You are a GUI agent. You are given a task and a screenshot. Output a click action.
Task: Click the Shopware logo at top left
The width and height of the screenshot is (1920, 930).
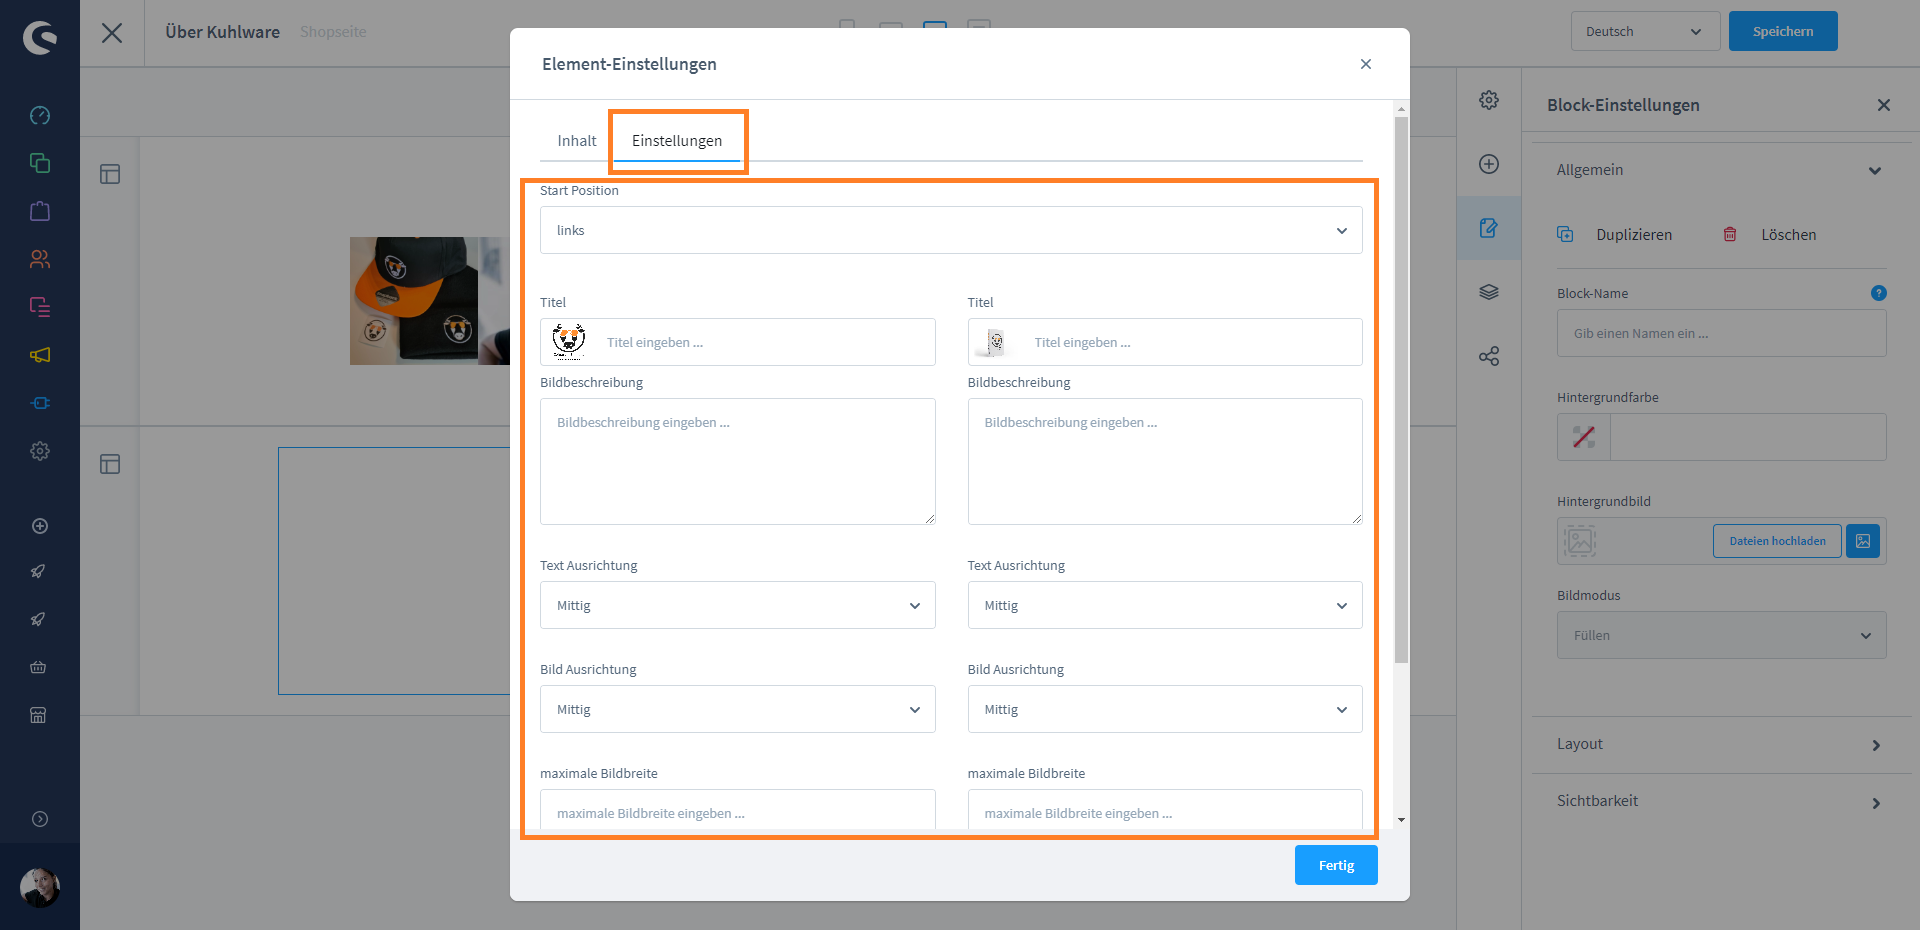pos(40,38)
